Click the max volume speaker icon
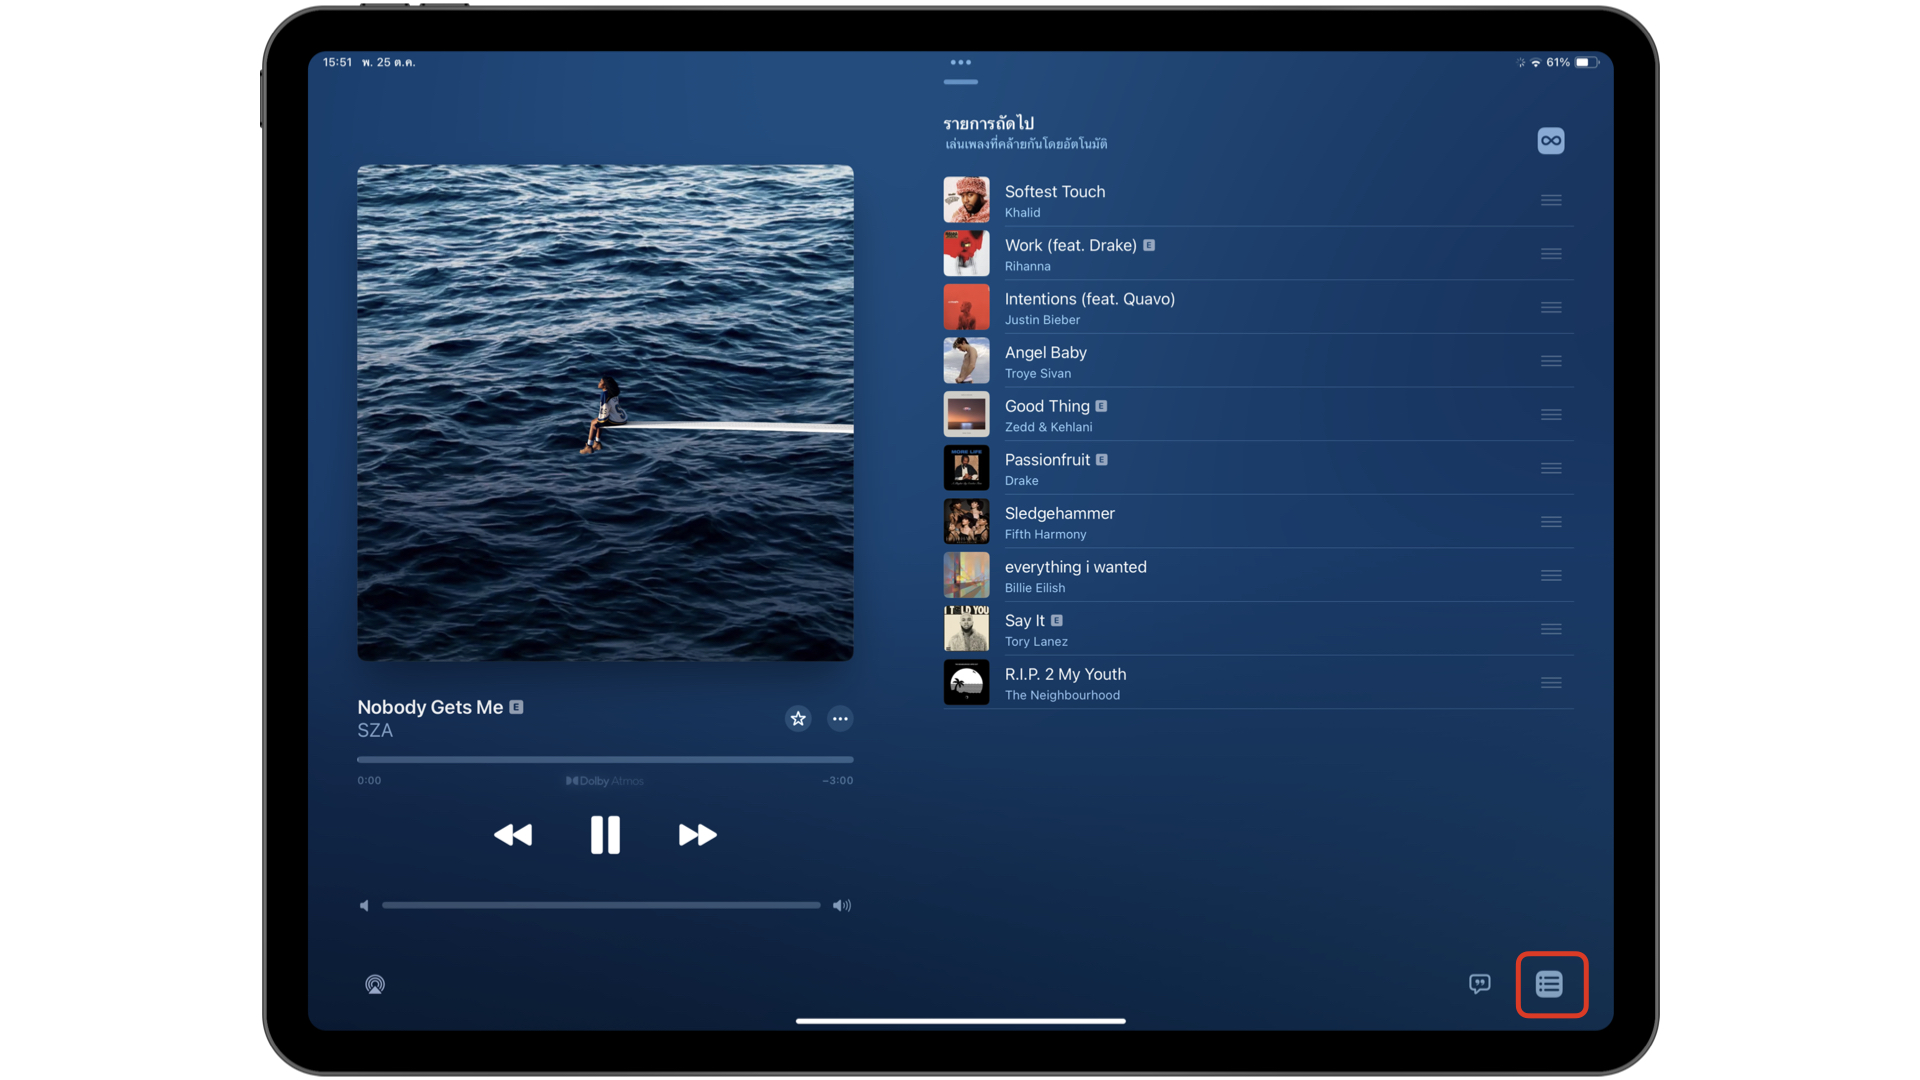1920x1080 pixels. [x=842, y=905]
